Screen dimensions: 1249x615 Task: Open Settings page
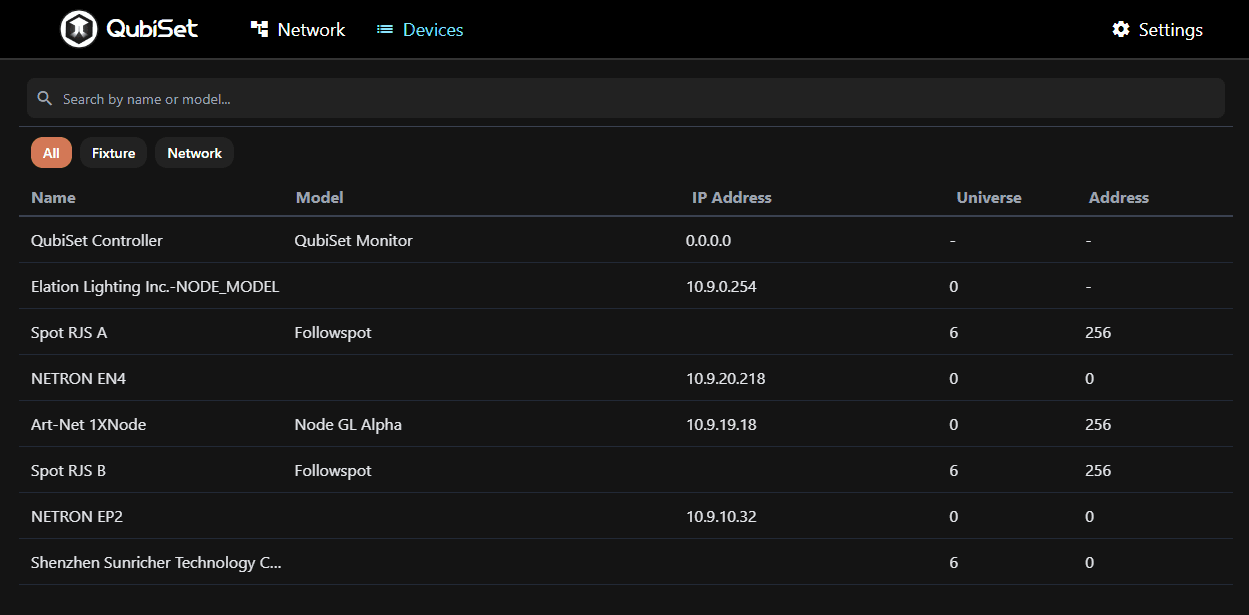click(1170, 30)
